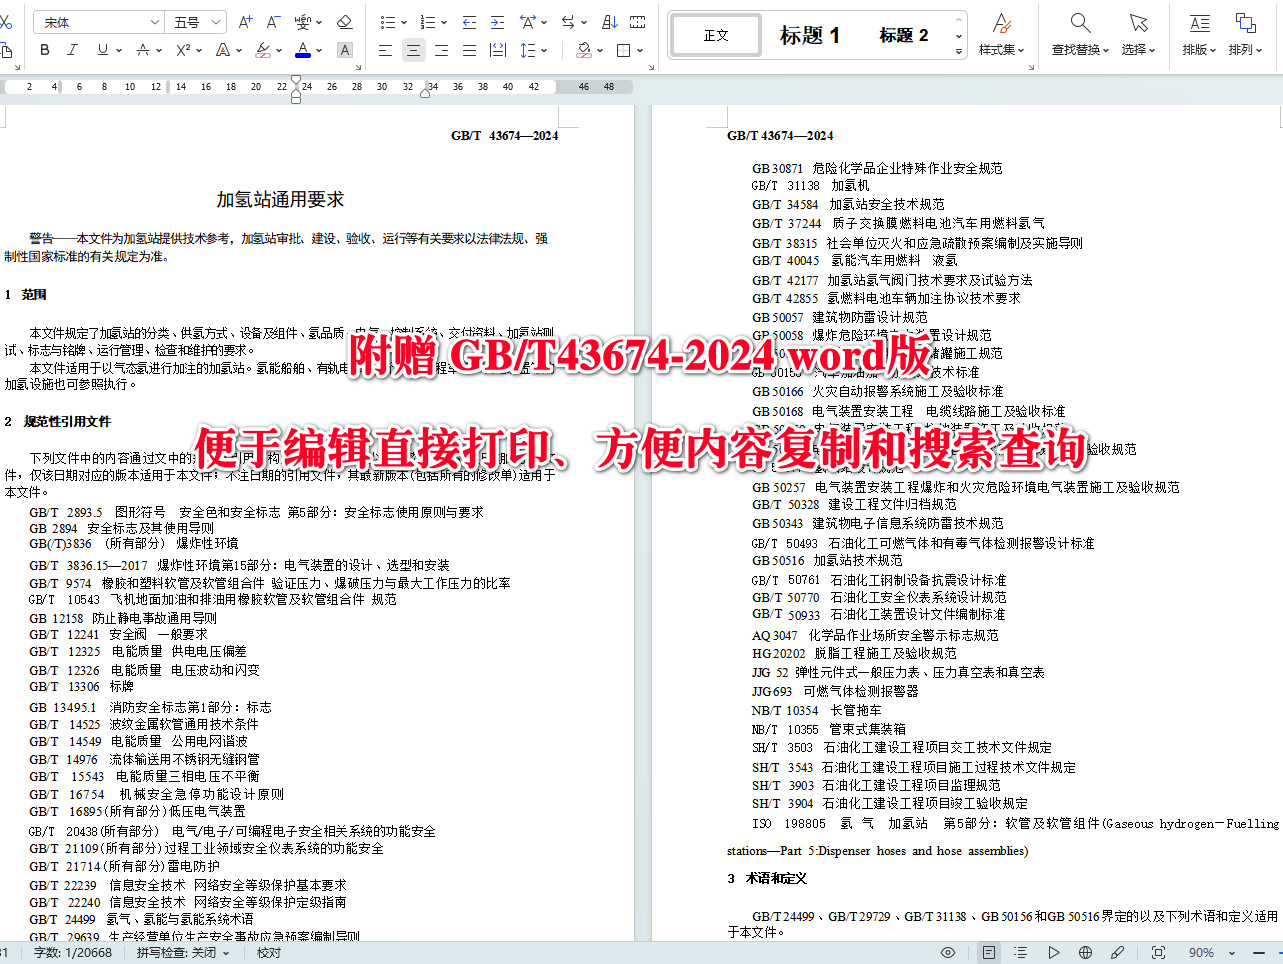Apply the blue font color
Screen dimensions: 1283x964
pyautogui.click(x=303, y=50)
